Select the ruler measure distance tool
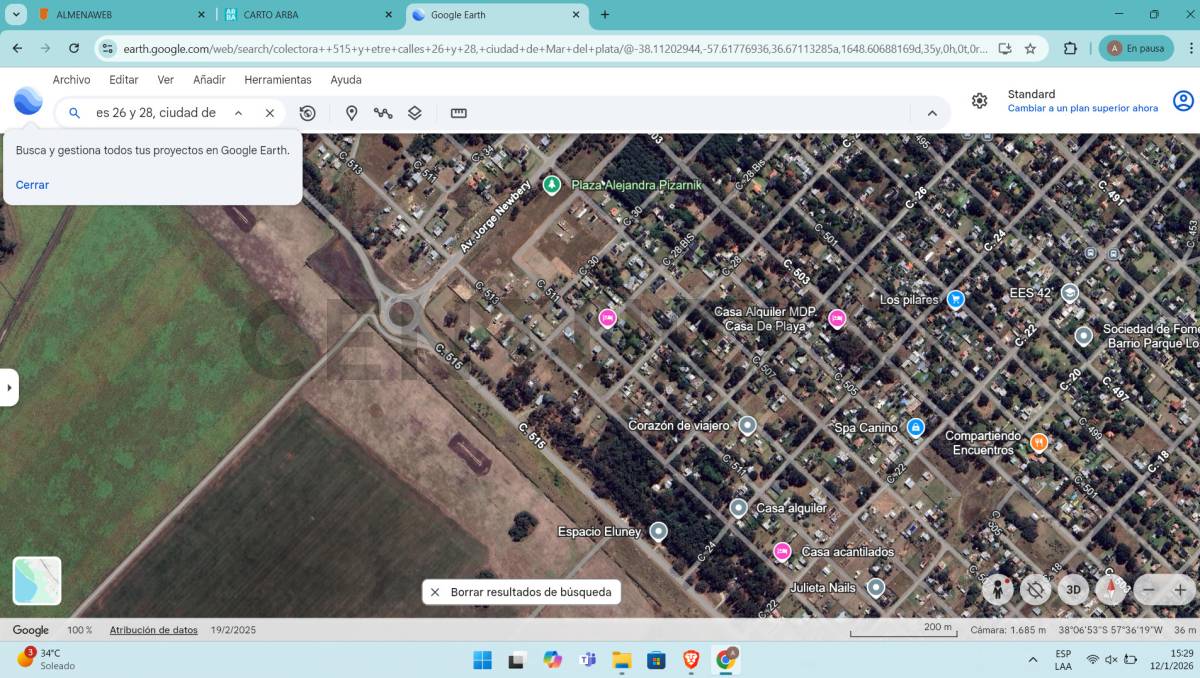The height and width of the screenshot is (678, 1200). [x=459, y=113]
